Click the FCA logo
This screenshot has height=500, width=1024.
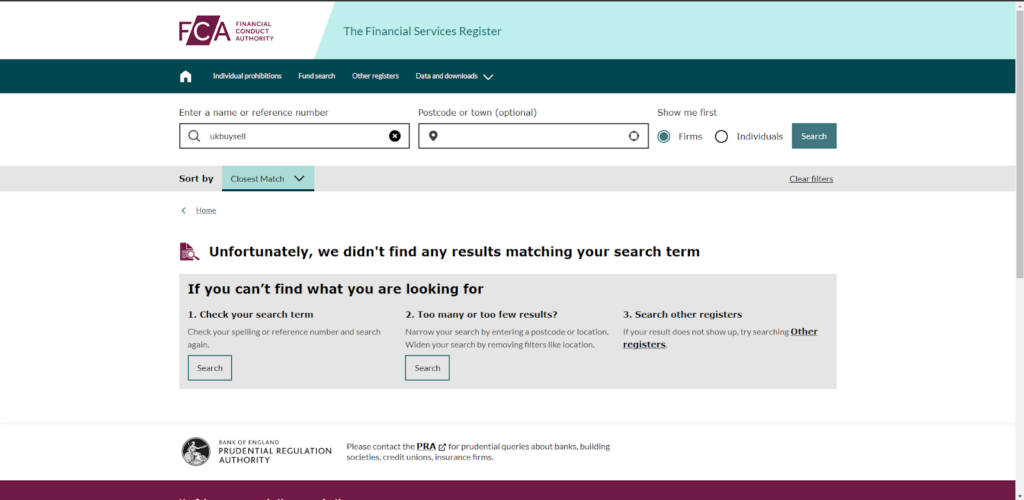point(226,31)
